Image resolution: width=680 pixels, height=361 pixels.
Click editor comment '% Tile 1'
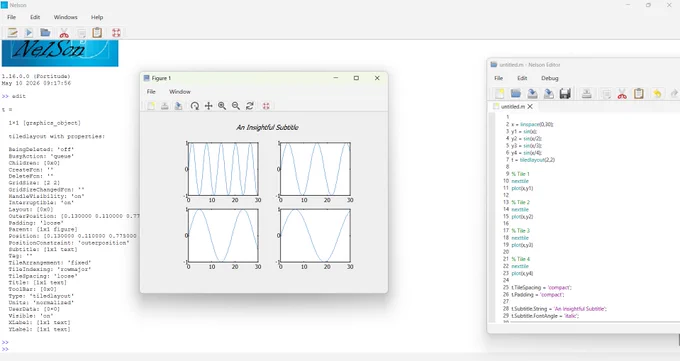[x=520, y=174]
